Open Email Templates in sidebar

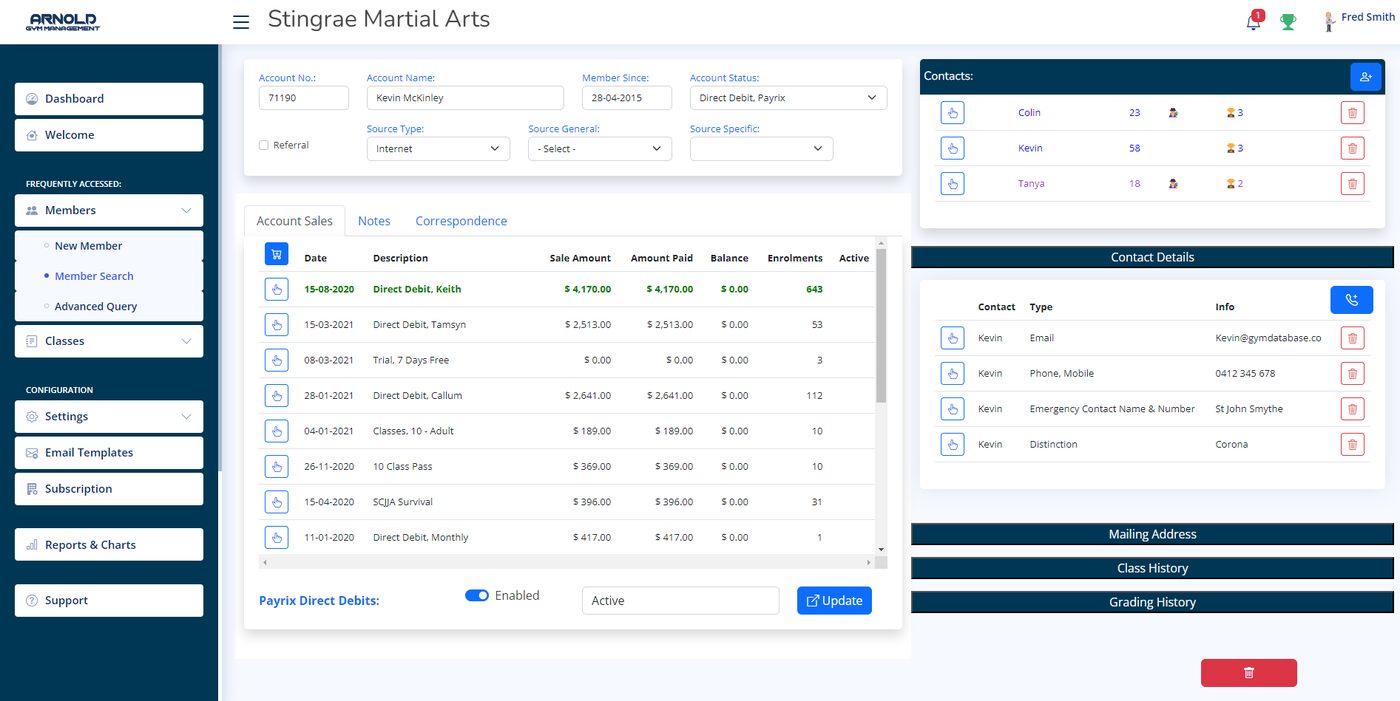[x=109, y=453]
